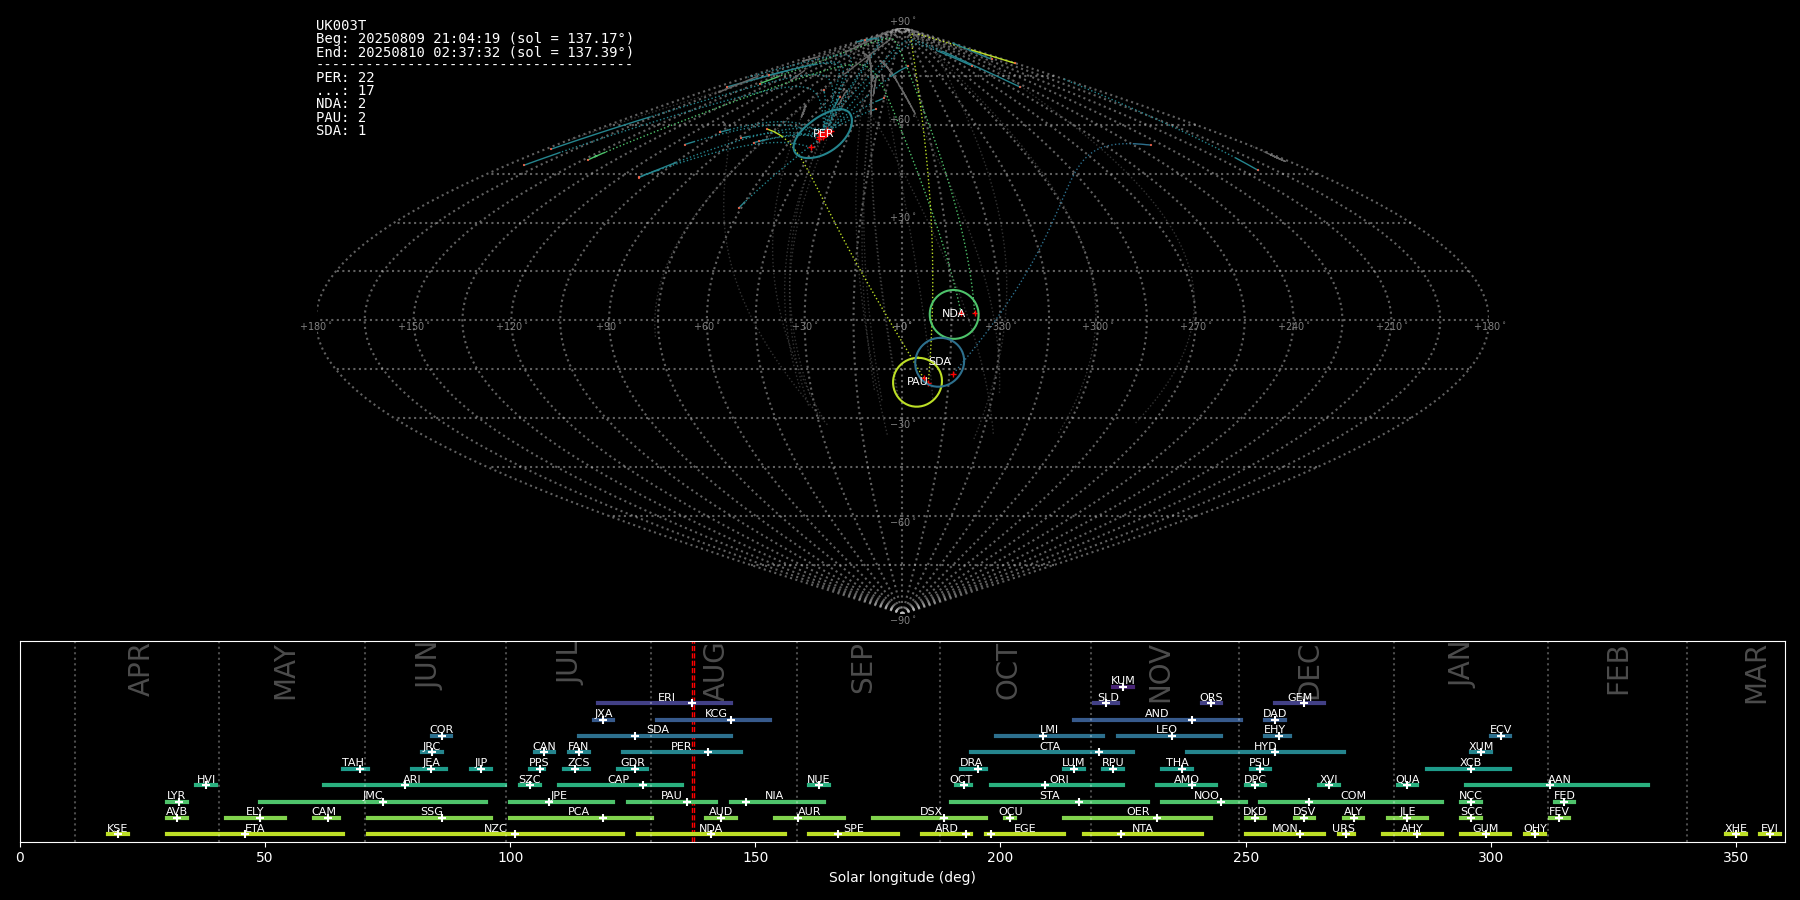Click the STA shower bar in timeline
Screen dimensions: 1800x900
[1049, 801]
